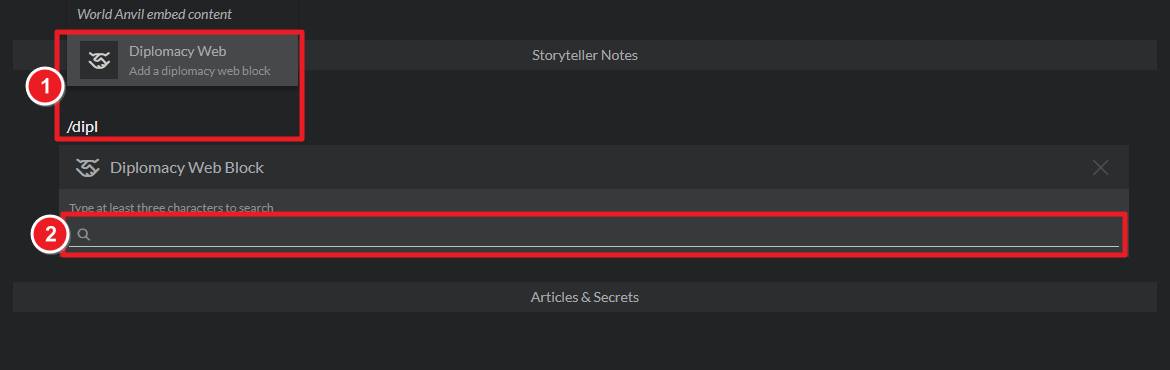The image size is (1170, 370).
Task: Click the "Add a diplomacy web block" description
Action: (199, 72)
